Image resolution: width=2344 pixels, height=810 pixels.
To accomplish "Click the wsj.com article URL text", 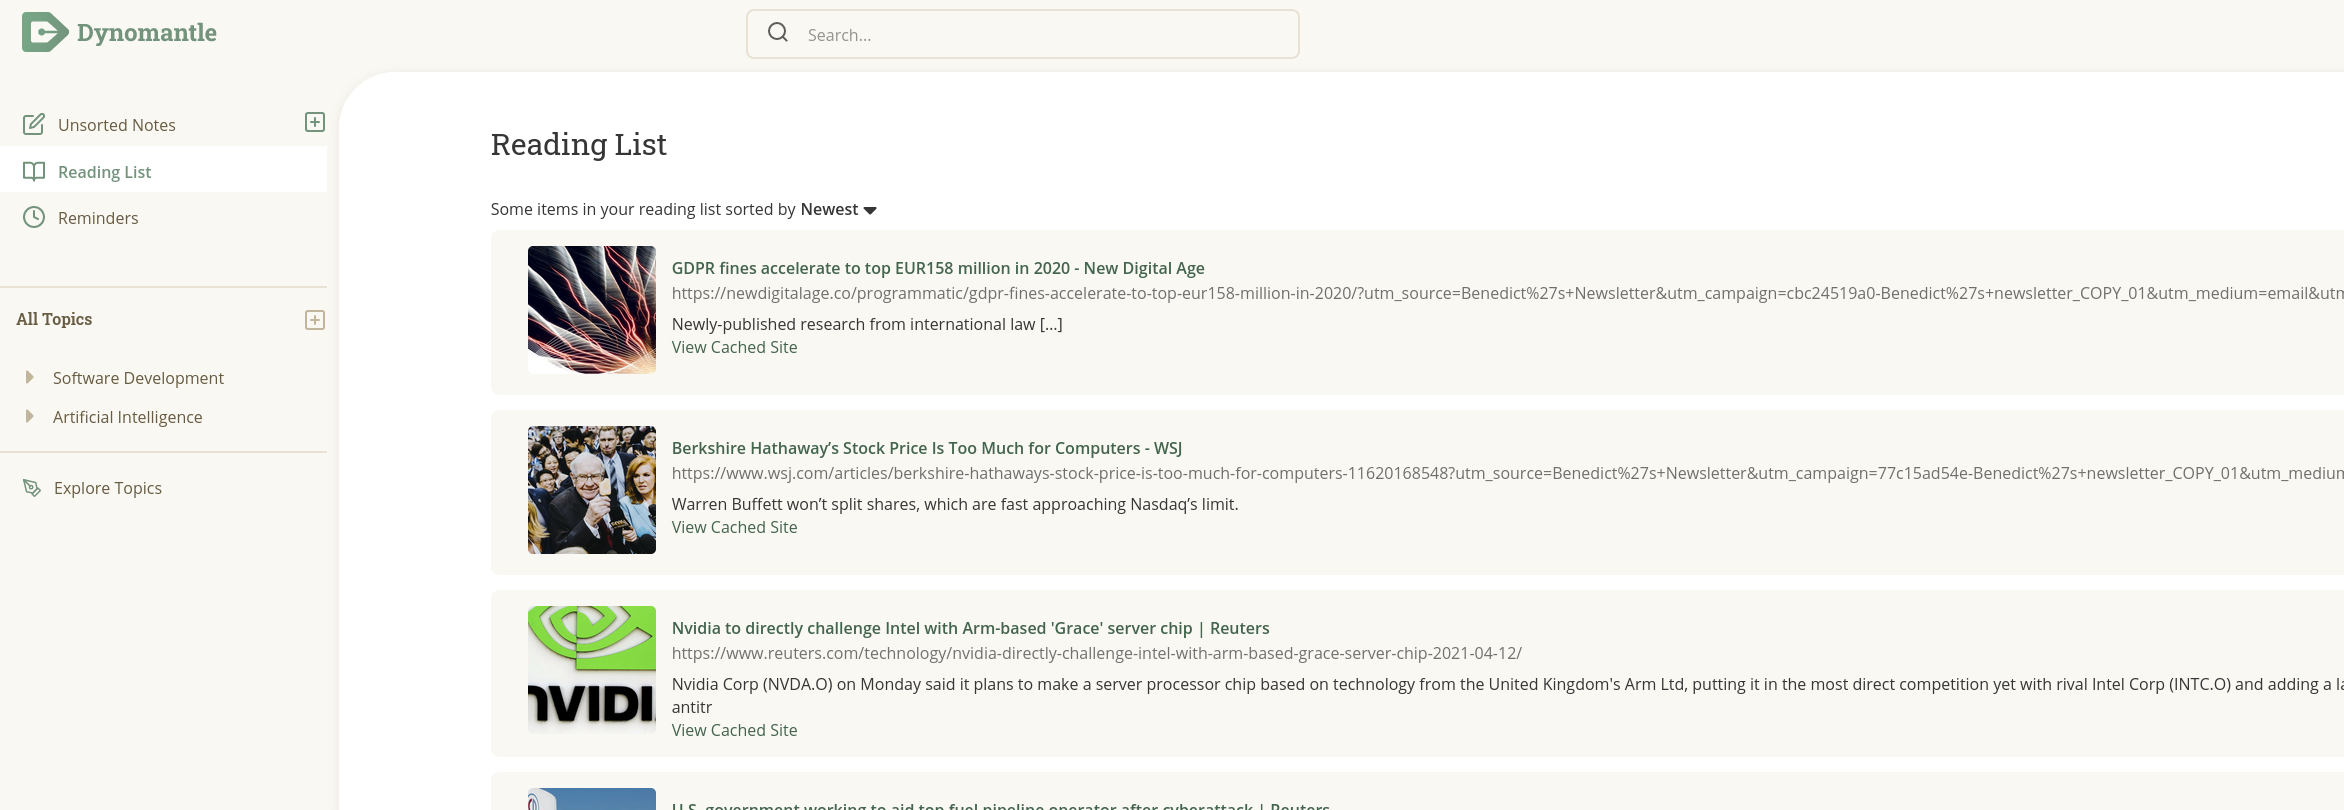I will point(1508,473).
